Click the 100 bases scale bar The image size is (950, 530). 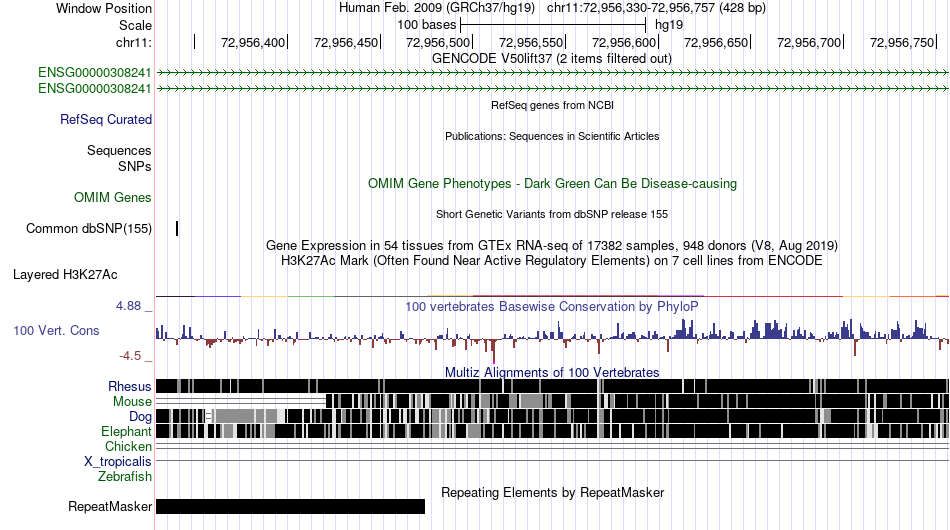pyautogui.click(x=553, y=25)
